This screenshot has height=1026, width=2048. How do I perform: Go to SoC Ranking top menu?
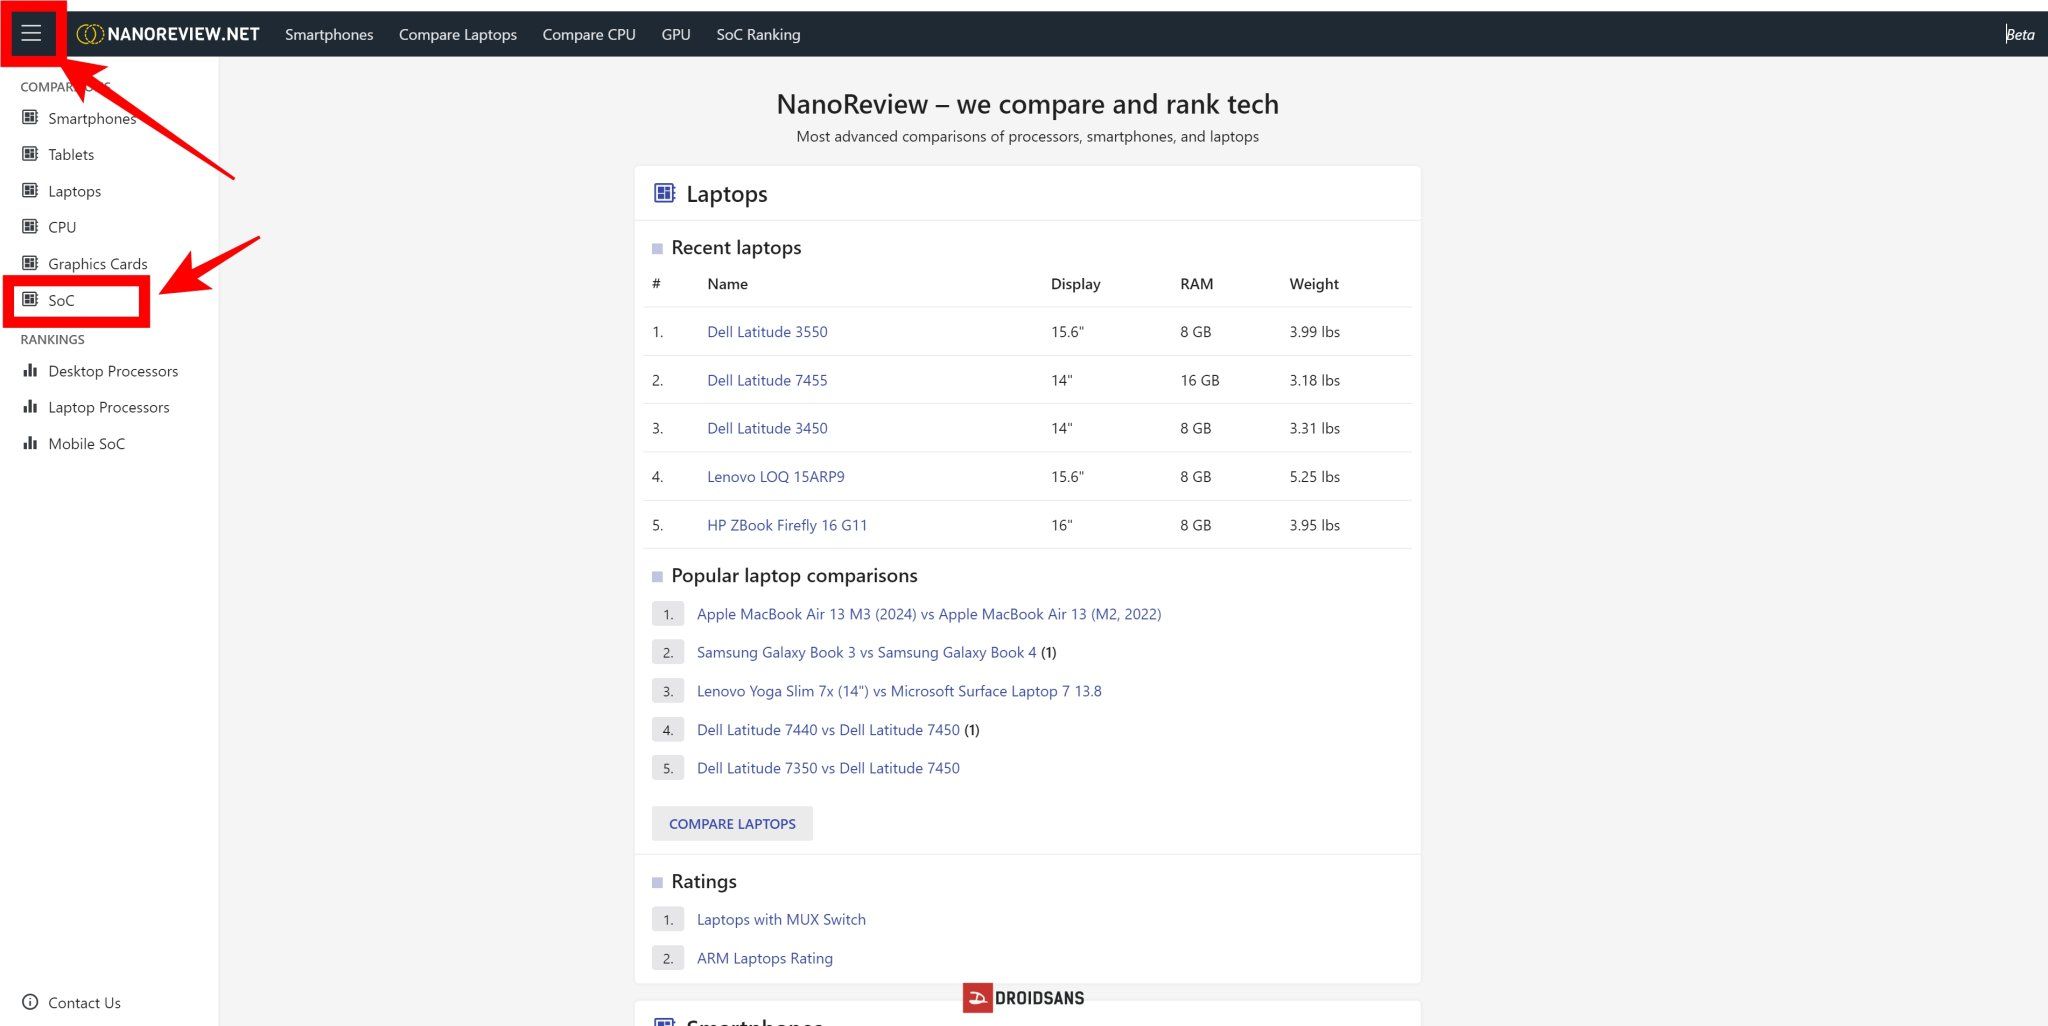coord(758,34)
